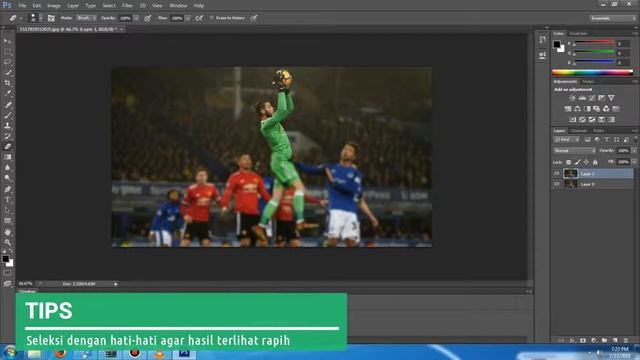This screenshot has height=360, width=640.
Task: Click the red channel slider
Action: [x=594, y=42]
